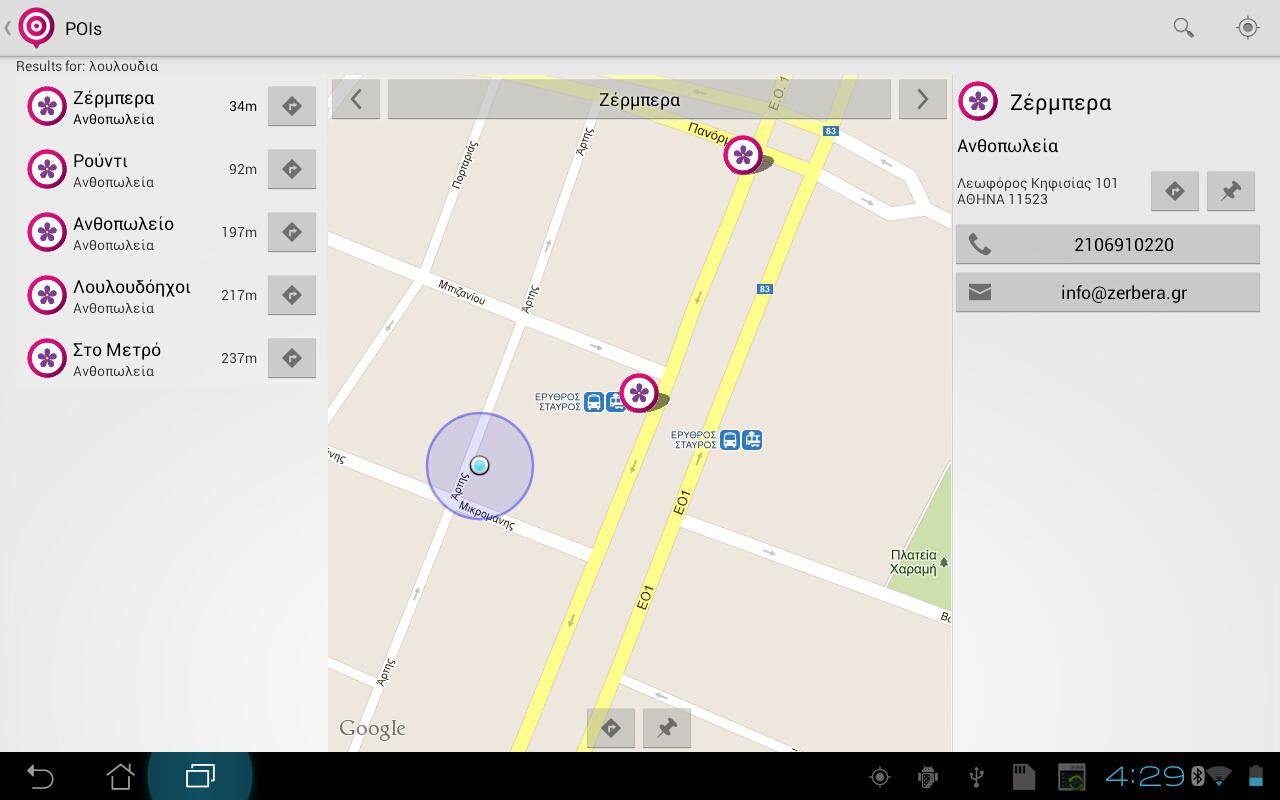Tap the flower marker near Πανόρμου on map
Image resolution: width=1280 pixels, height=800 pixels.
[x=742, y=155]
